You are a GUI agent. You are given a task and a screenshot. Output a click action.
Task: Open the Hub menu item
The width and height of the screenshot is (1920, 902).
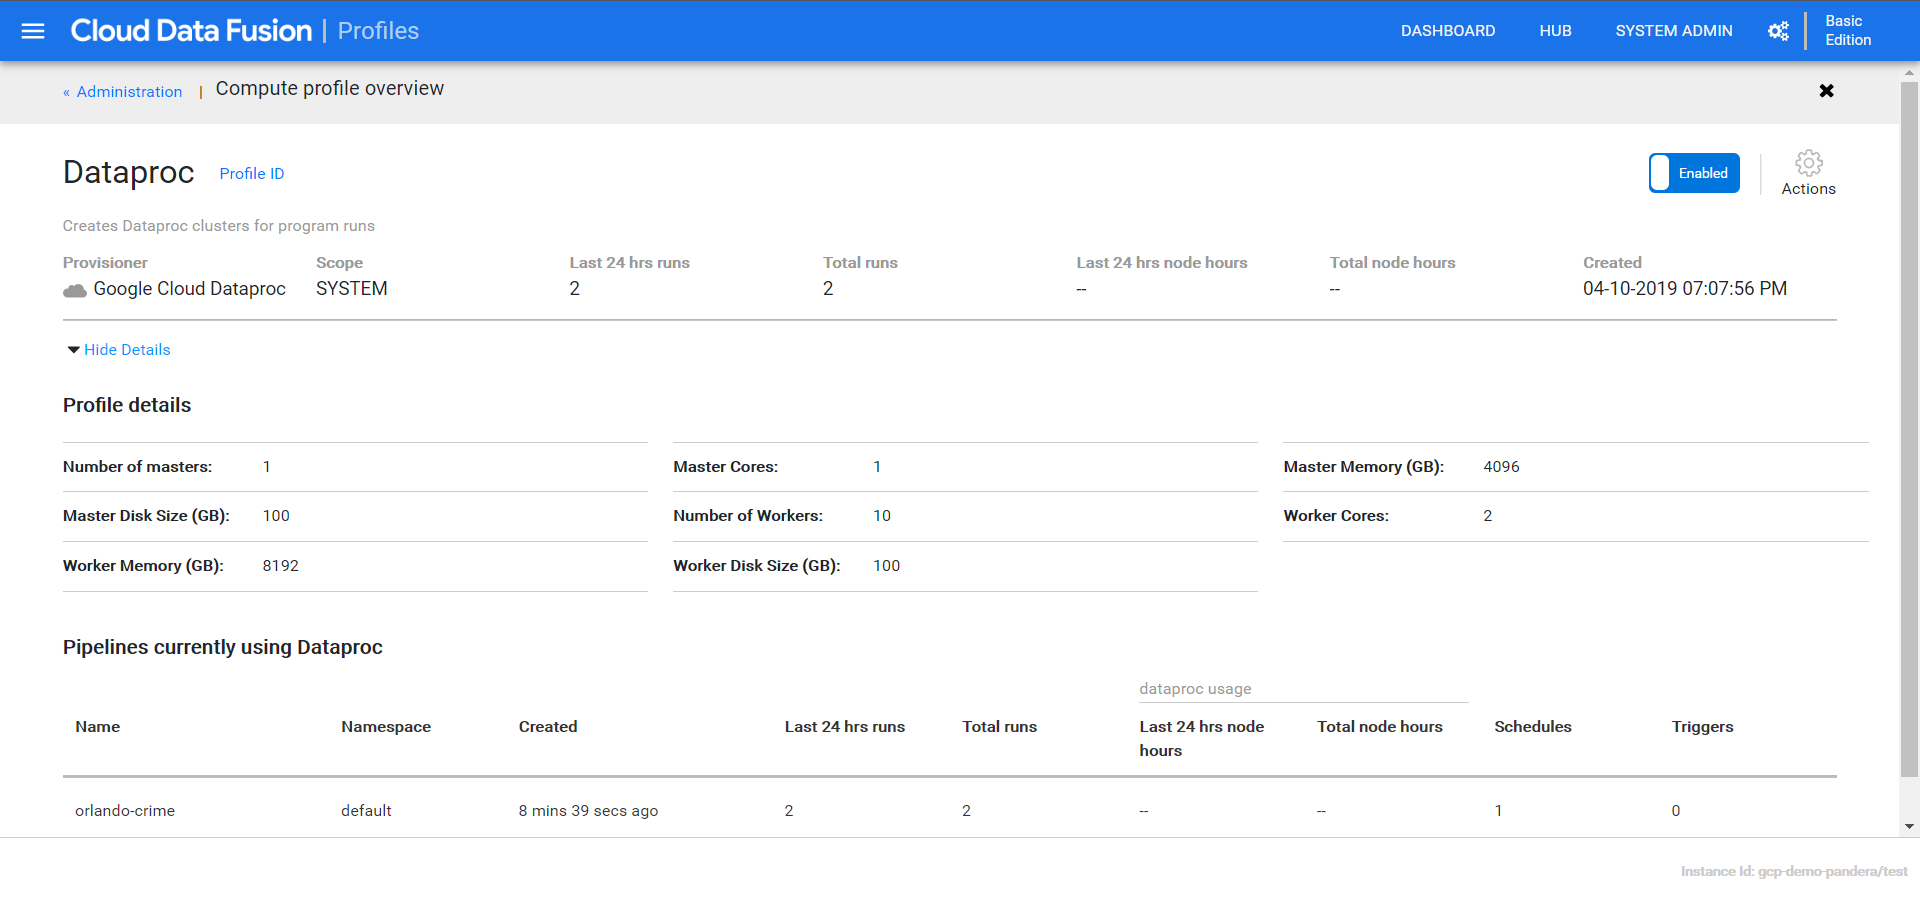(x=1555, y=31)
